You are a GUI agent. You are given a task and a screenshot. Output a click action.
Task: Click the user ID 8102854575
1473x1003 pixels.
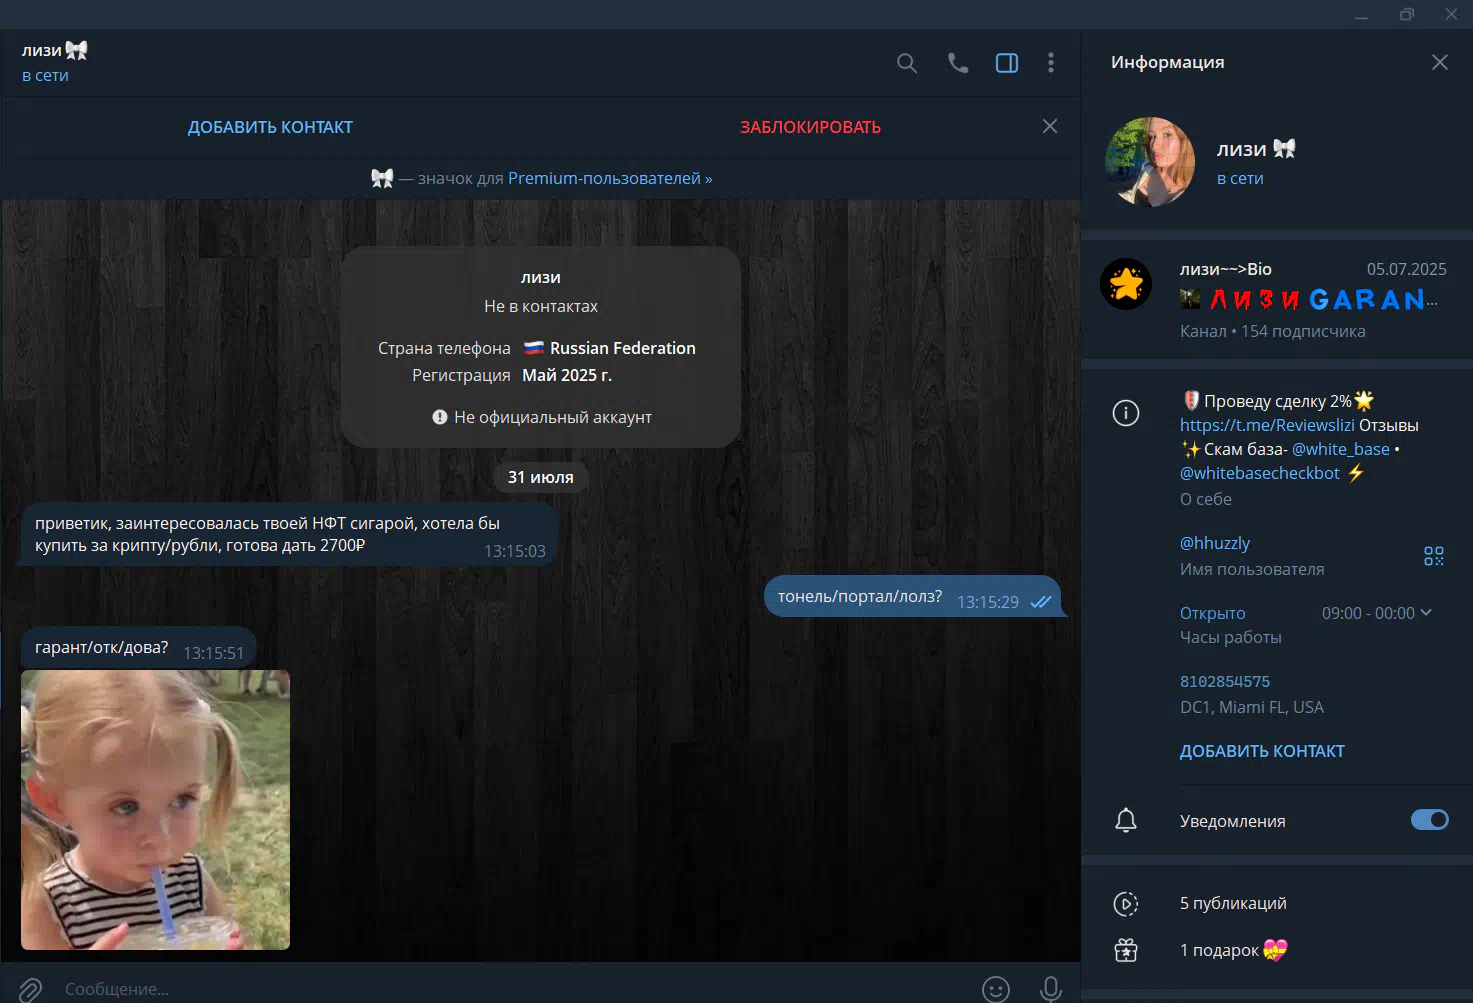point(1225,682)
